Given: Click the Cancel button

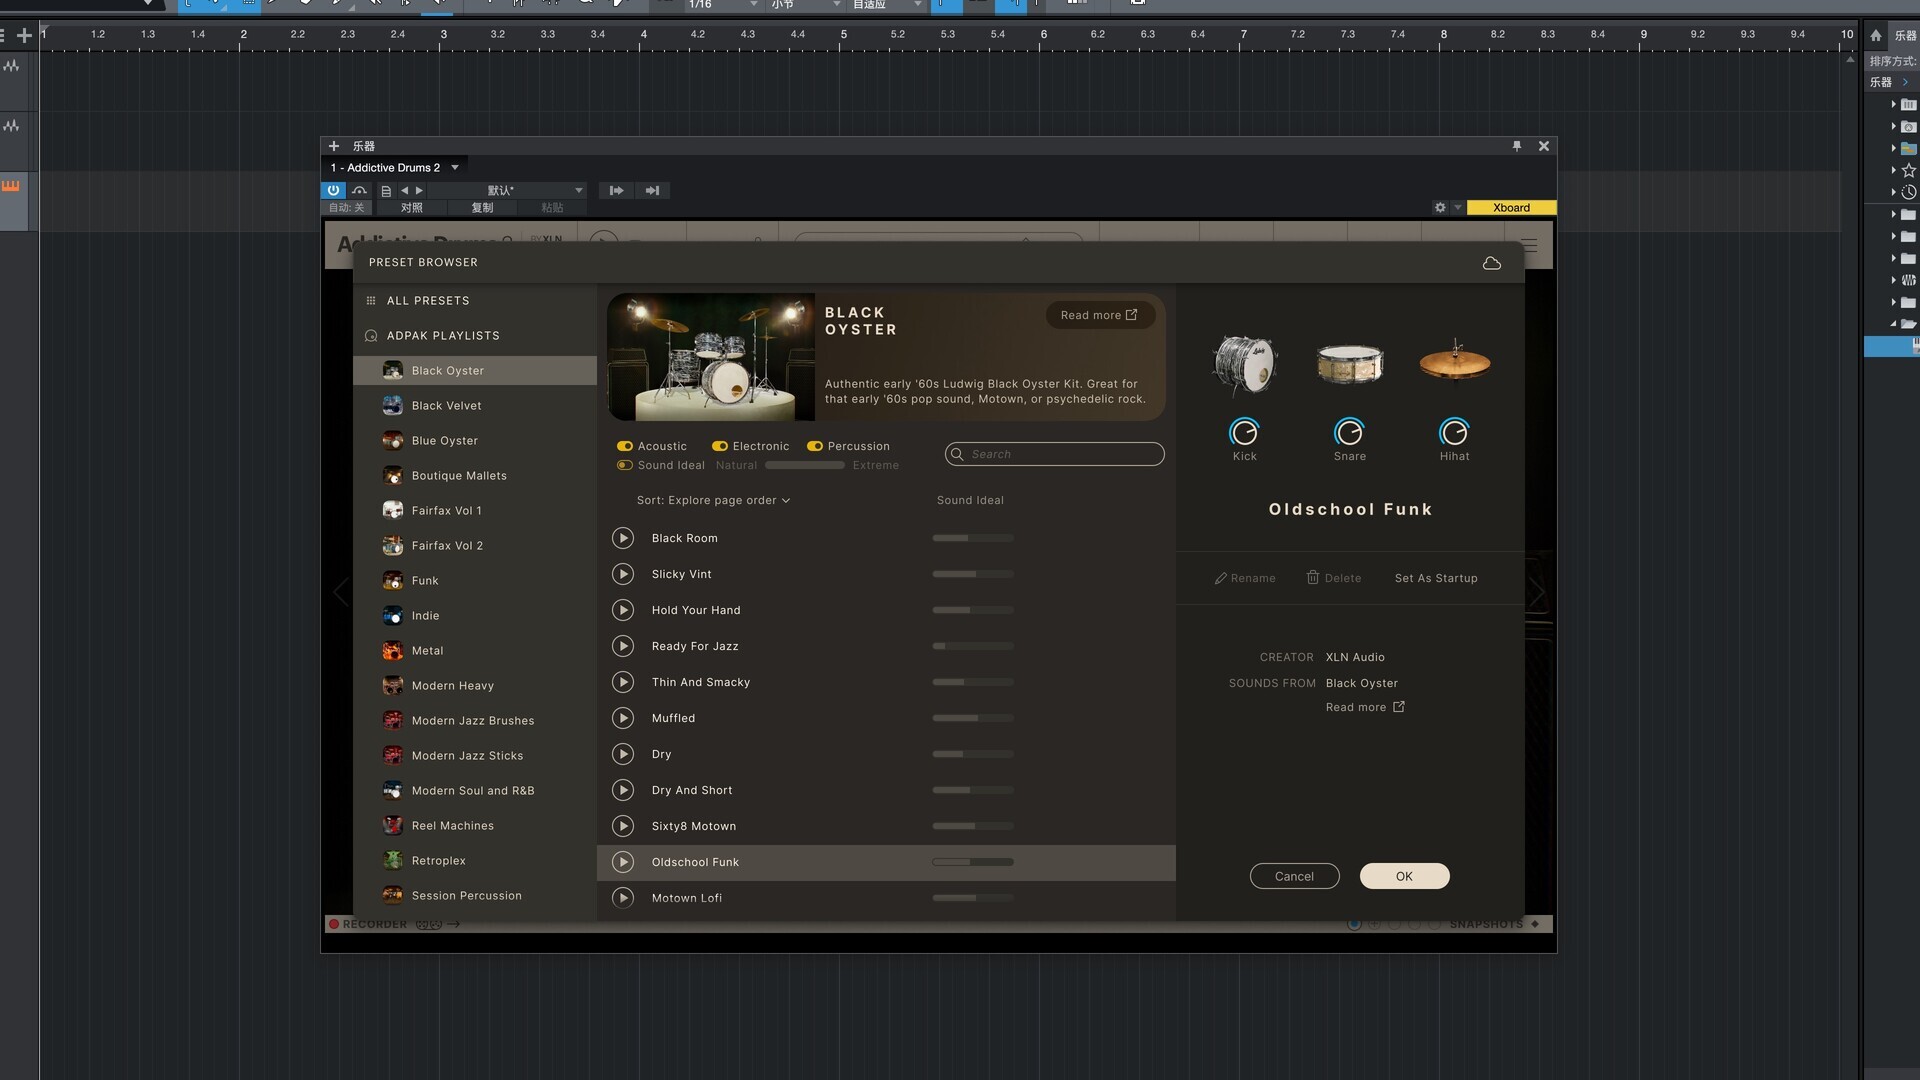Looking at the screenshot, I should click(1294, 876).
